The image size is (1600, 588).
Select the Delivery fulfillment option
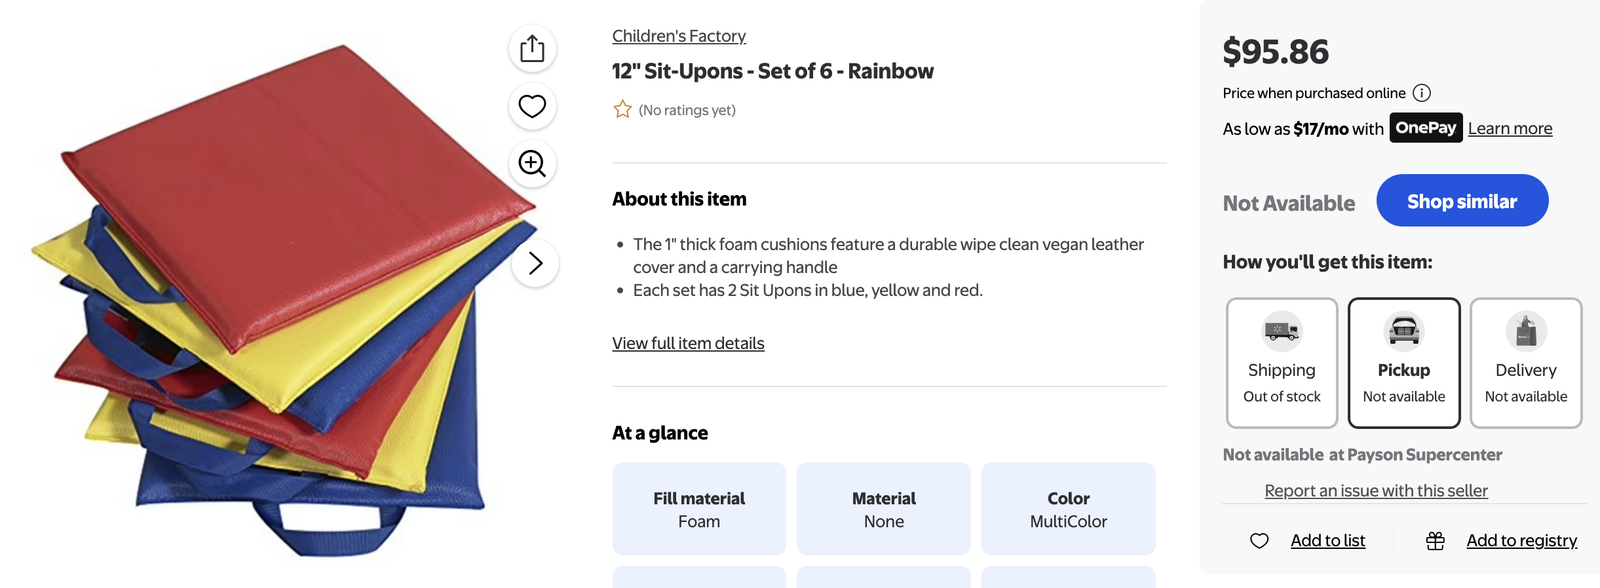1526,363
